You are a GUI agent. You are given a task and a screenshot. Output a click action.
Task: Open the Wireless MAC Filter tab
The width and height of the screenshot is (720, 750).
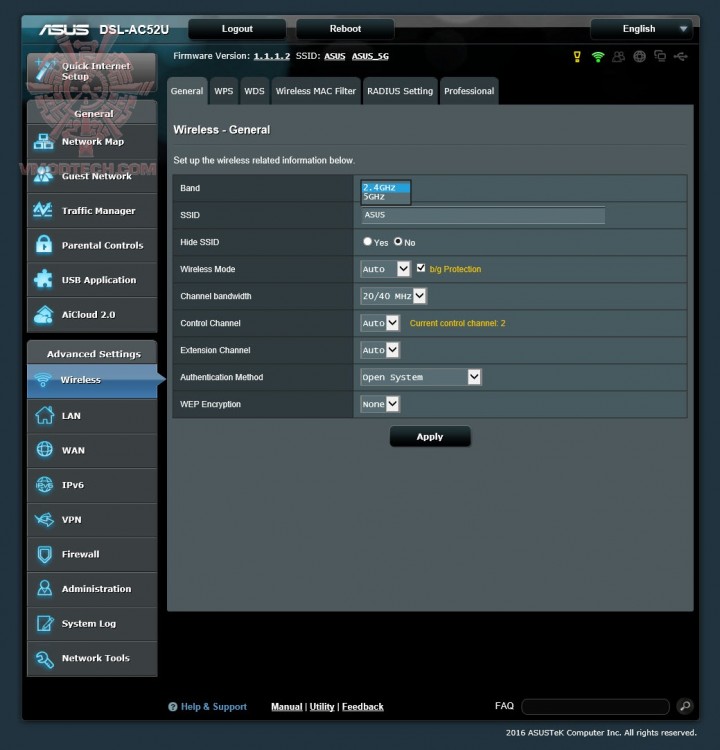316,91
